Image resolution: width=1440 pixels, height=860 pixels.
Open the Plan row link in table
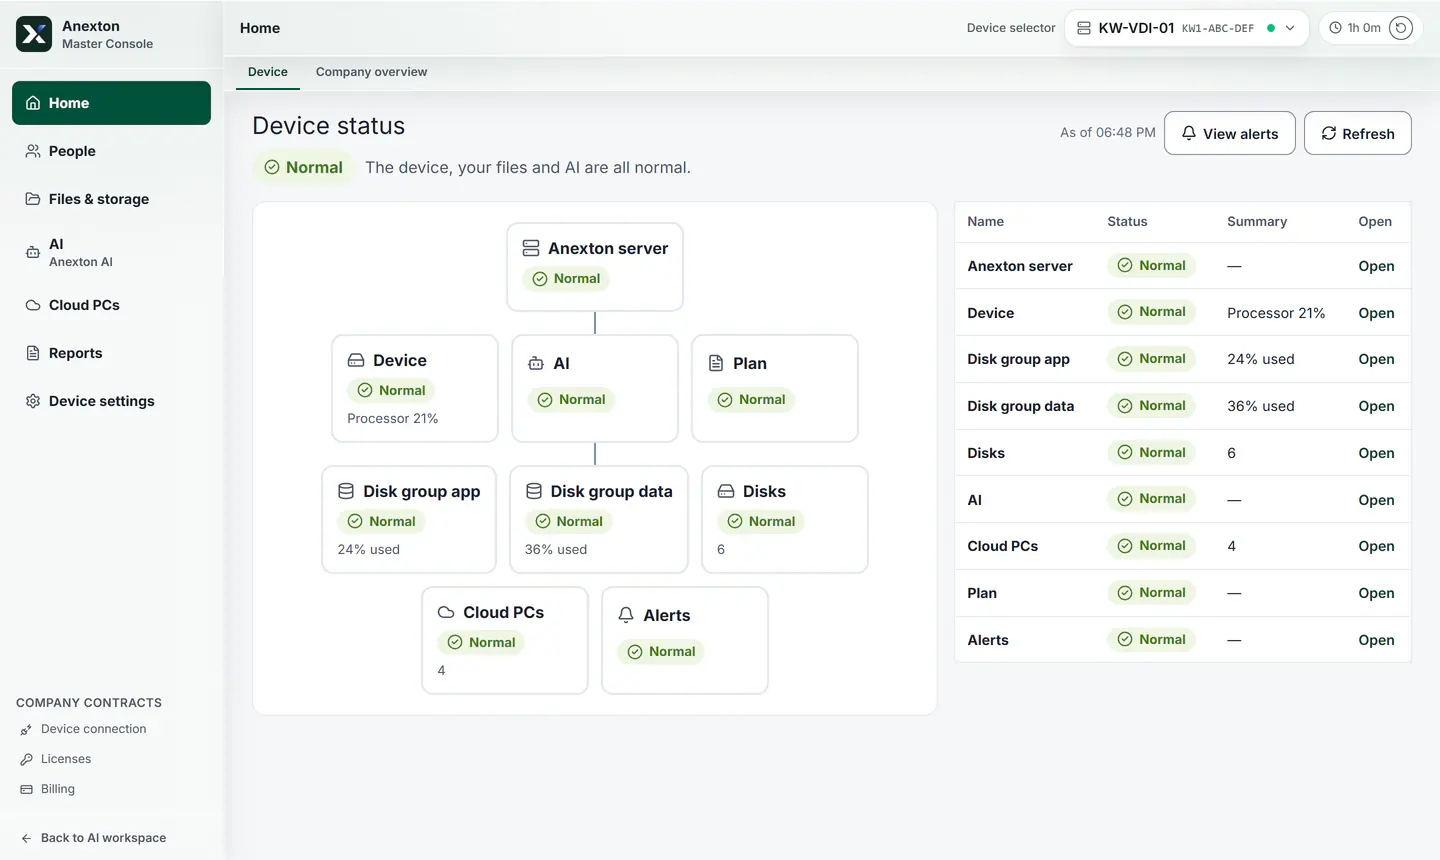[1376, 593]
